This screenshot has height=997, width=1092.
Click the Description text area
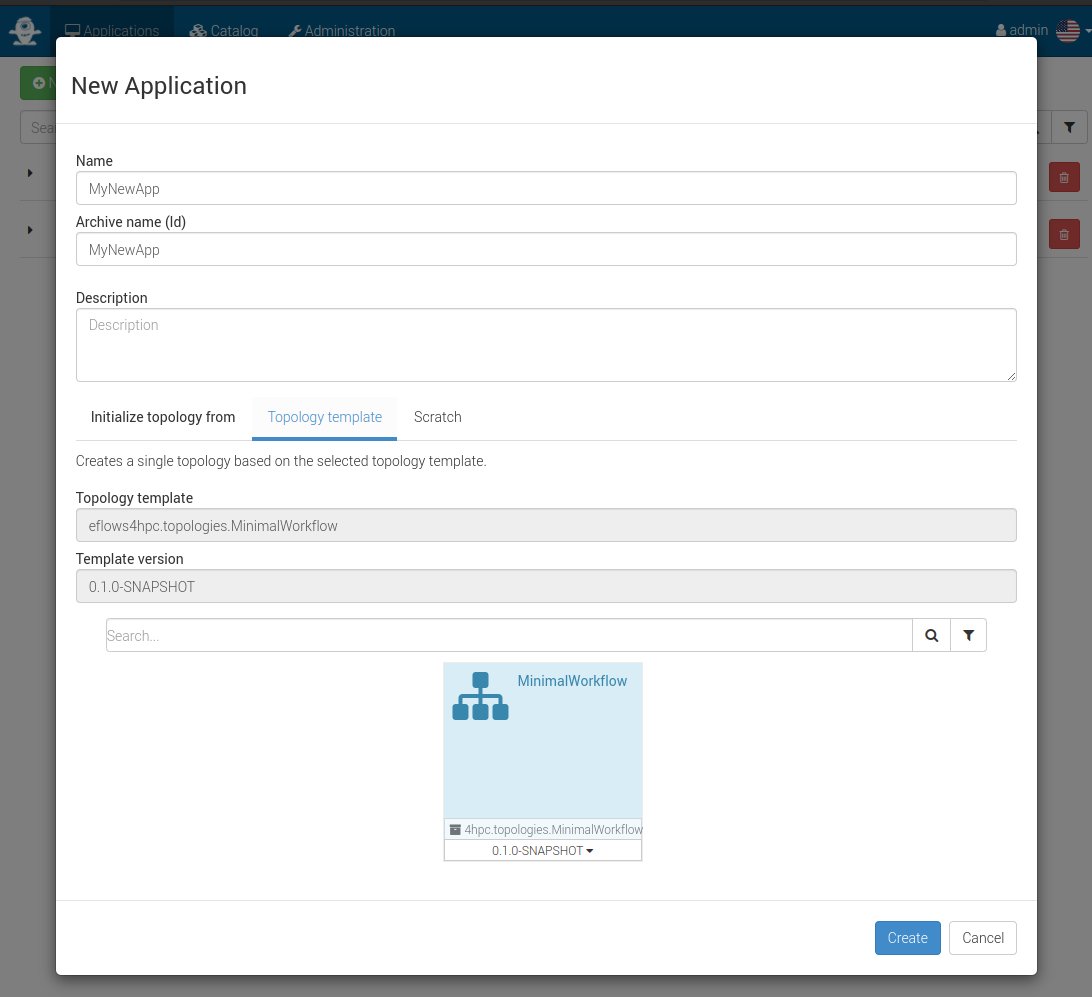coord(546,345)
